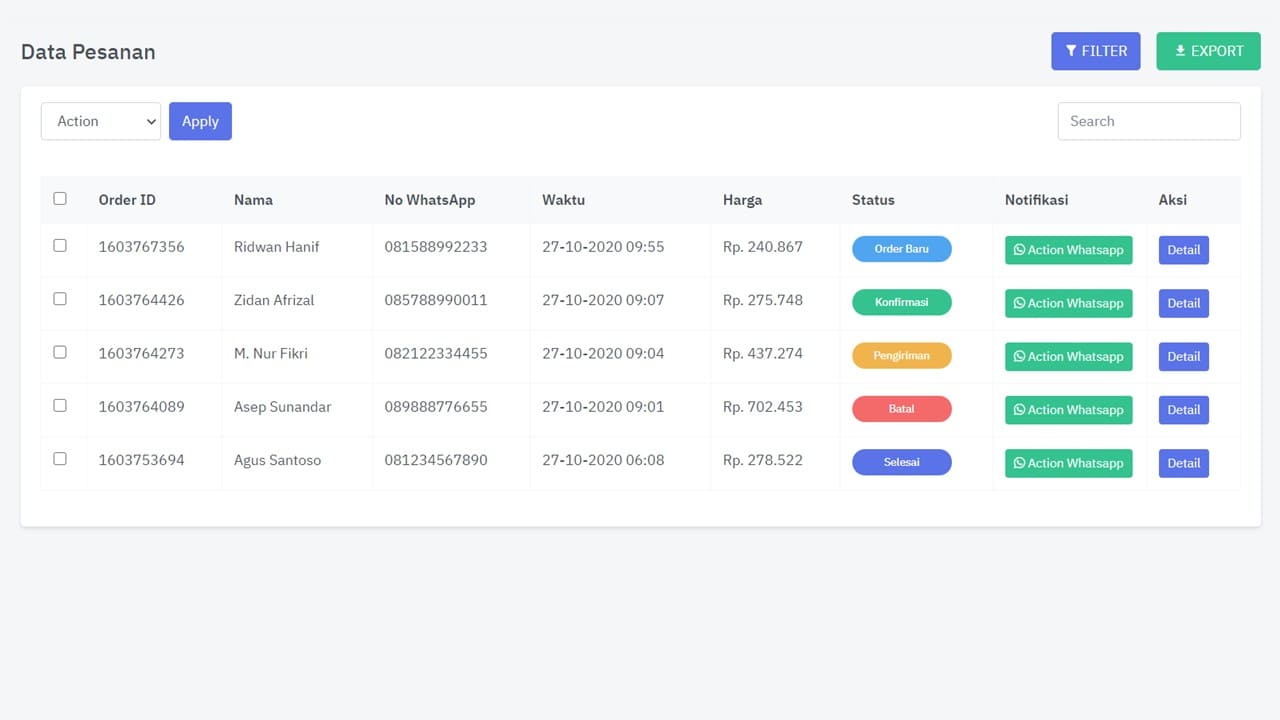Viewport: 1280px width, 720px height.
Task: Open Detail for Ridwan Hanif's order
Action: point(1183,250)
